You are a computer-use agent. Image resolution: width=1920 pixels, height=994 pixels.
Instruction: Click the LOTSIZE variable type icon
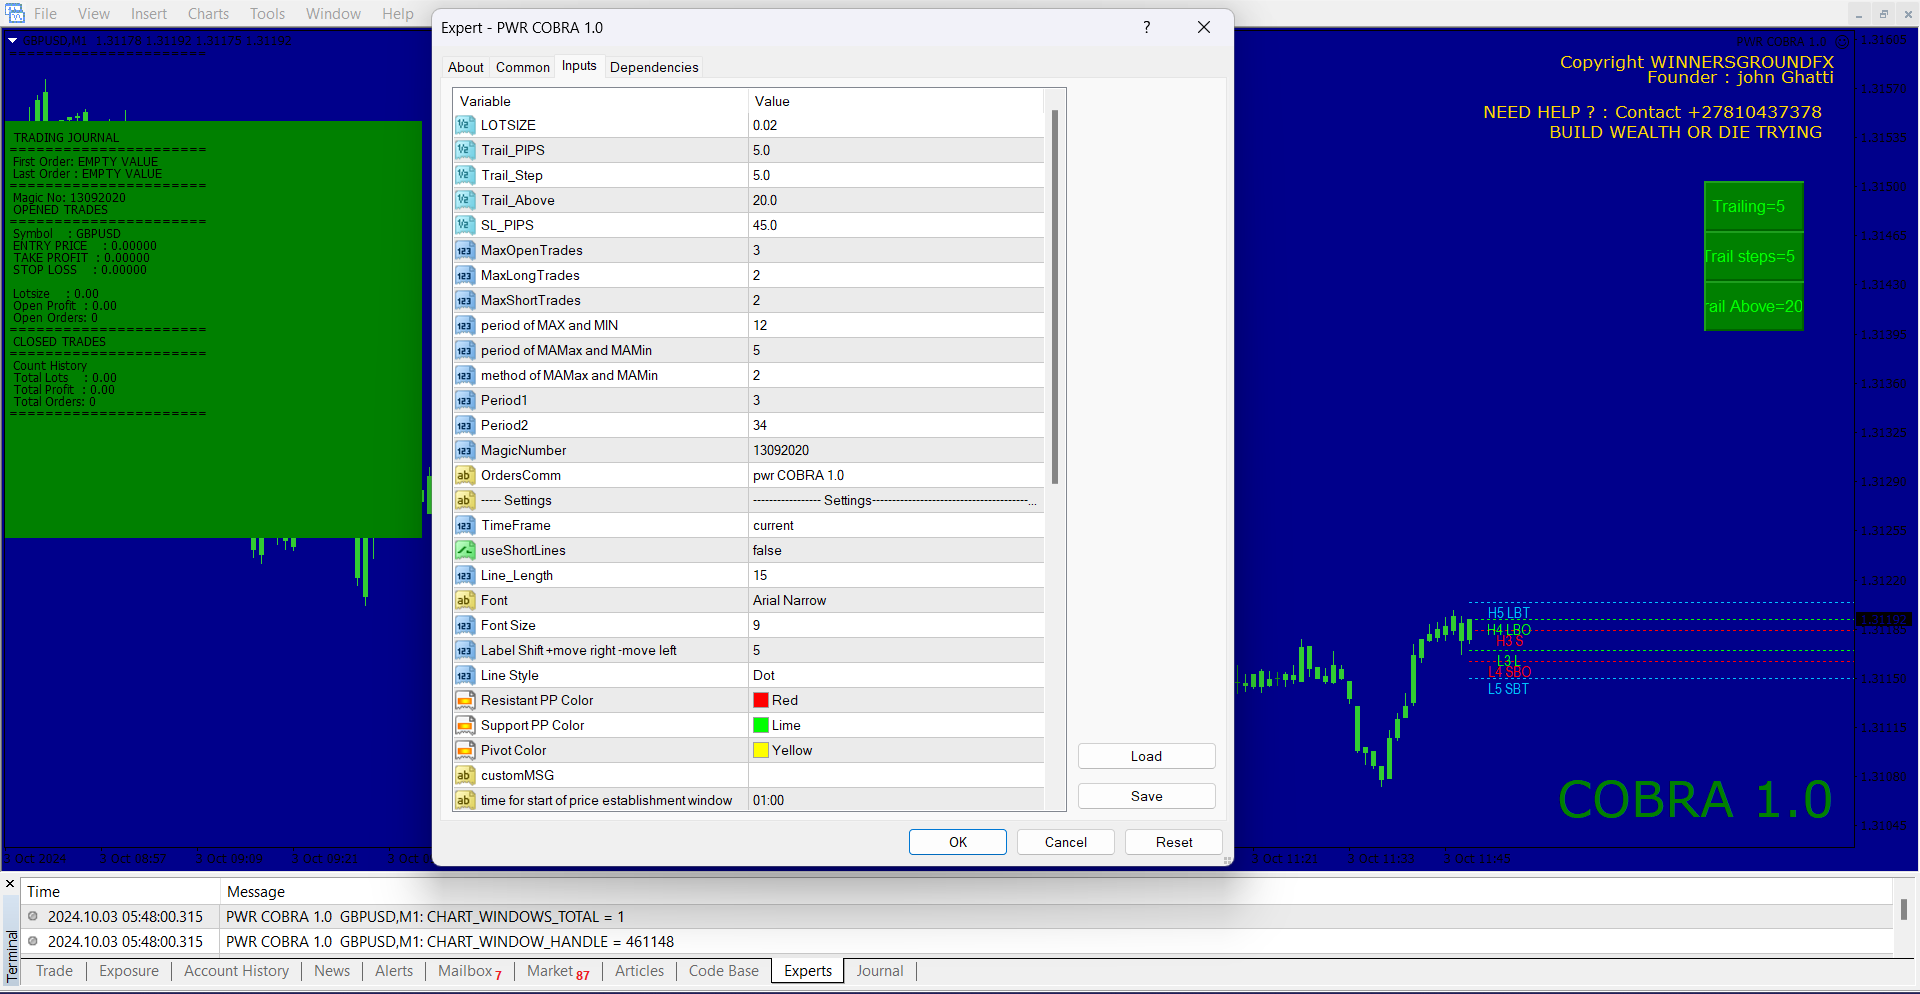pos(465,125)
